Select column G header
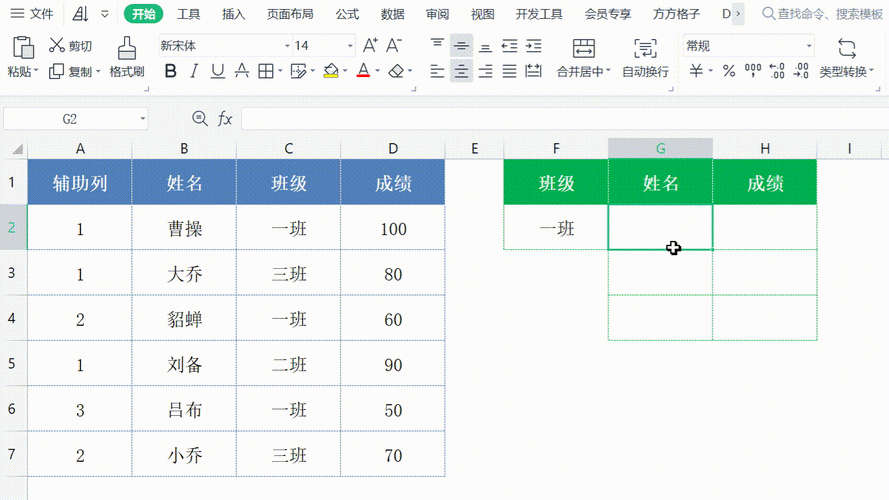This screenshot has height=500, width=889. click(661, 149)
